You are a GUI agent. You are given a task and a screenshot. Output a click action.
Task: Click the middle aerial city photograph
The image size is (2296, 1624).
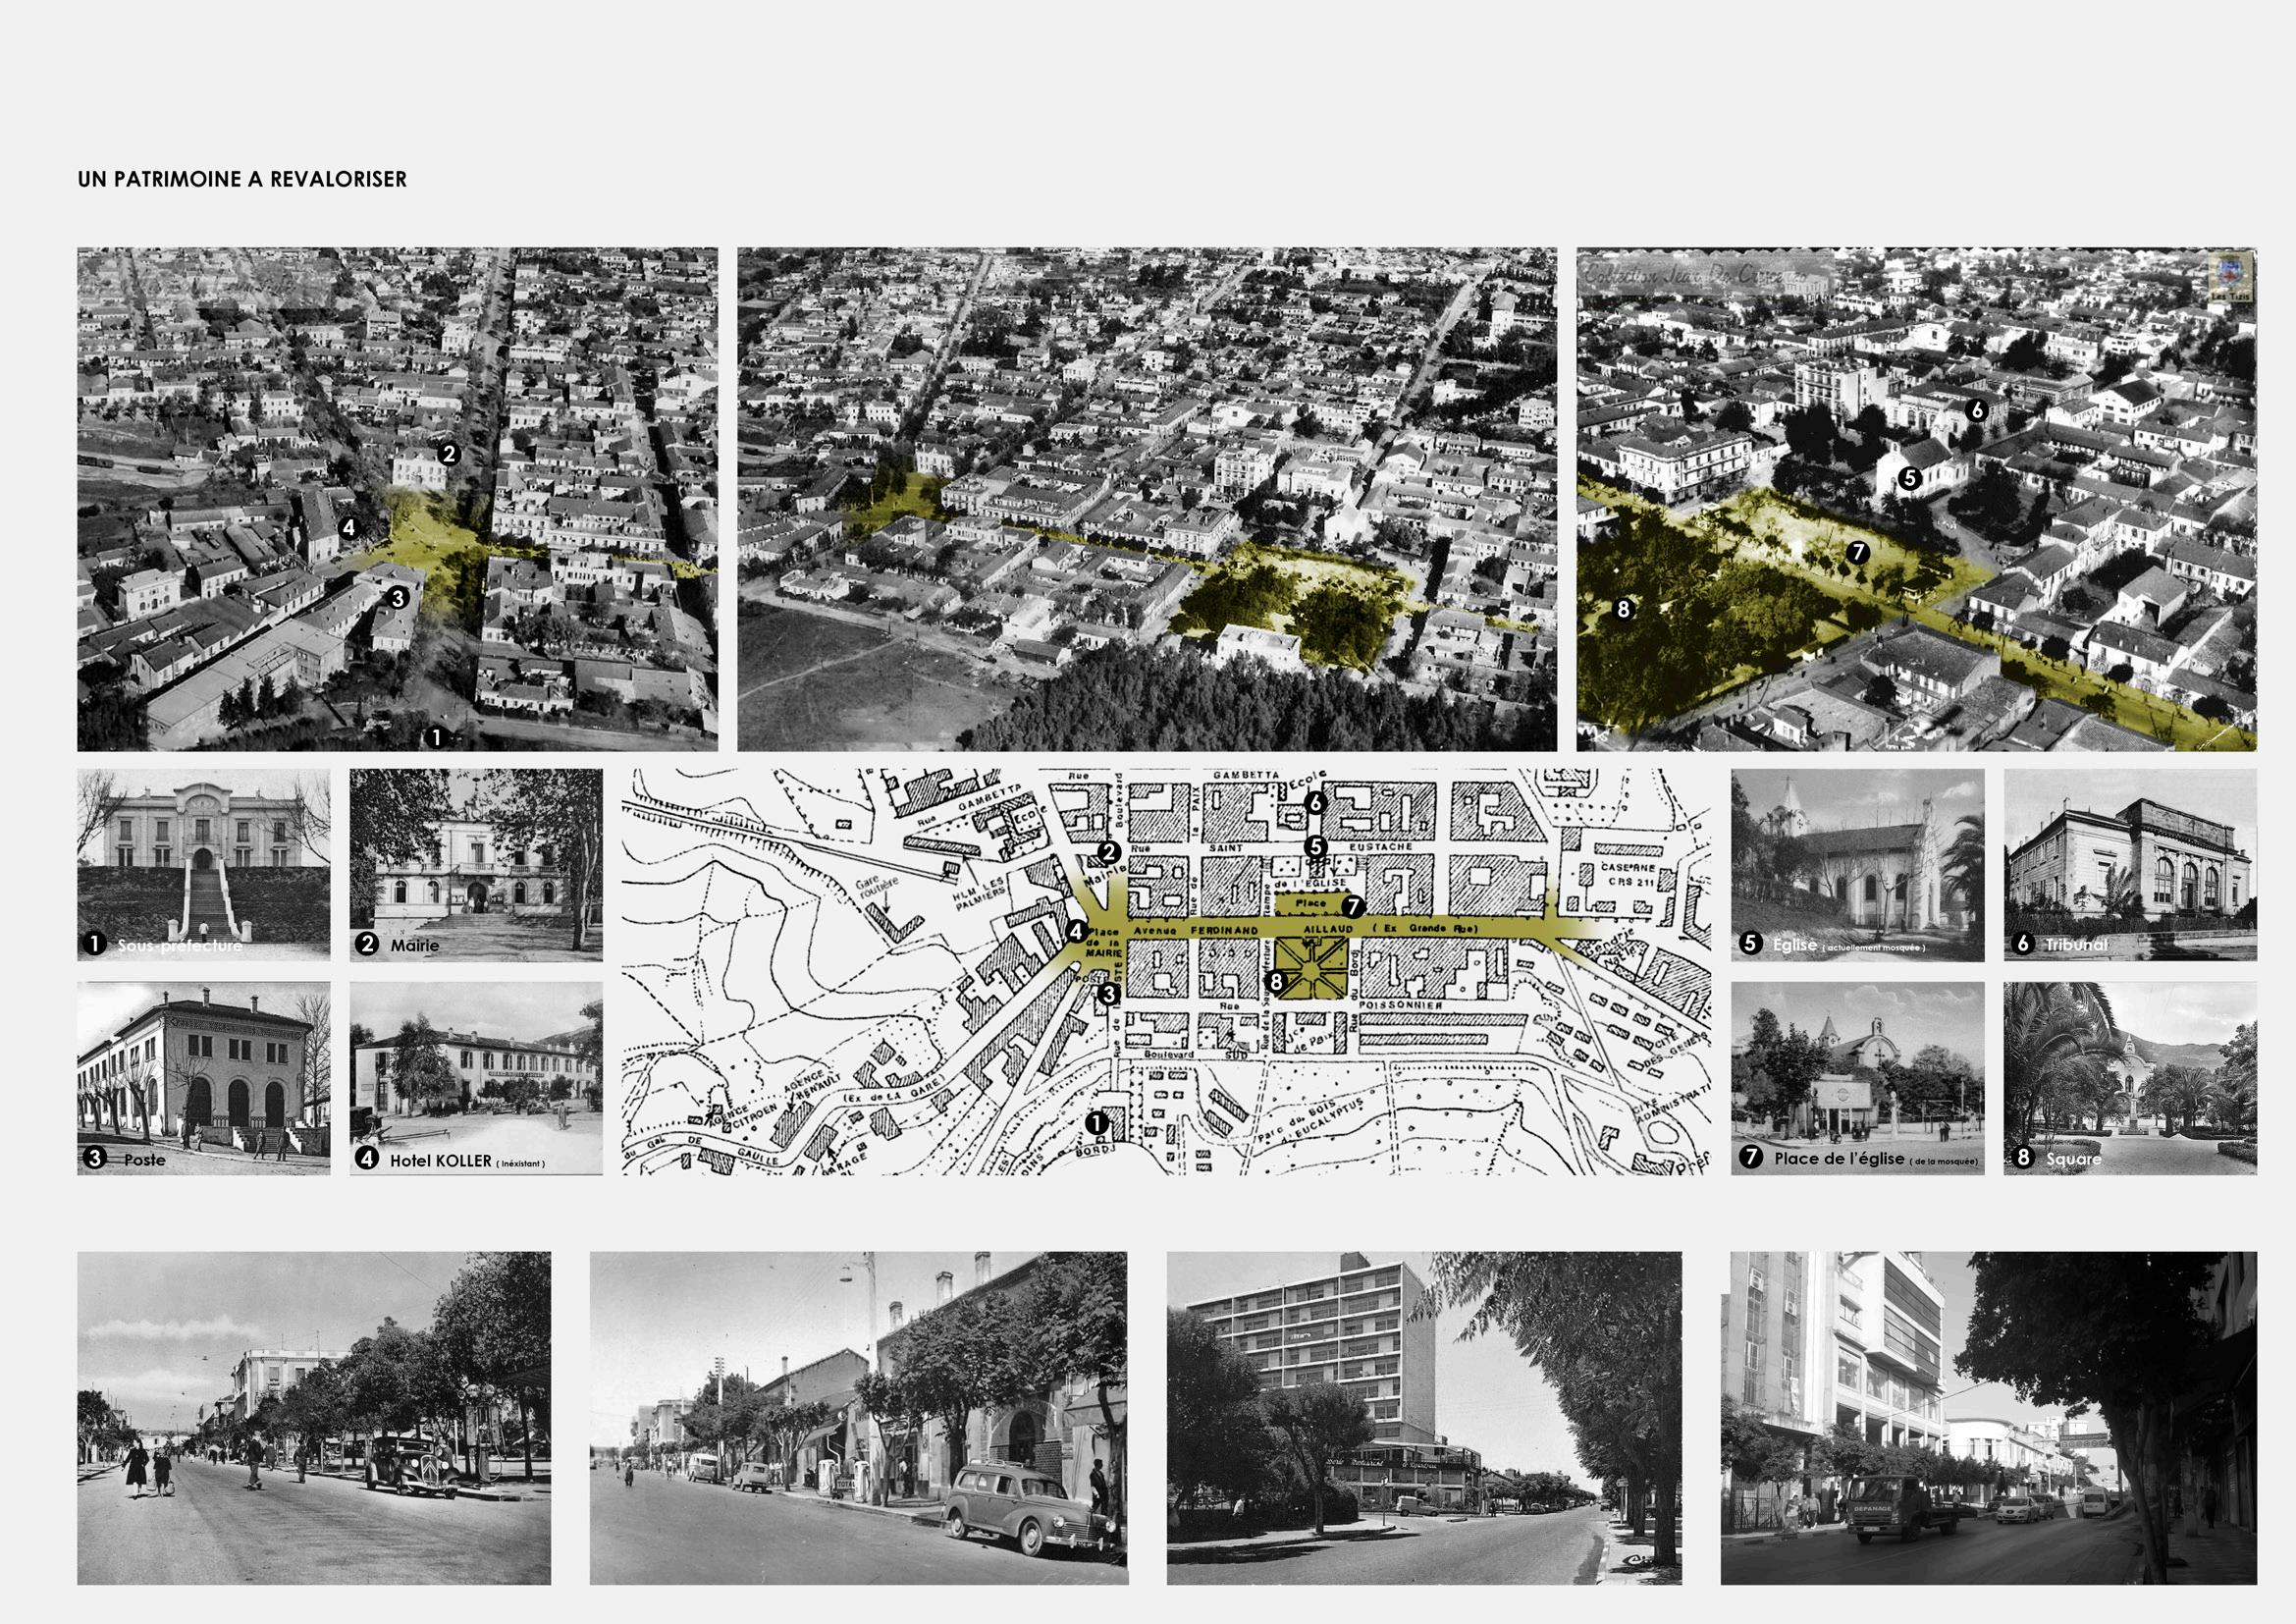coord(1147,499)
